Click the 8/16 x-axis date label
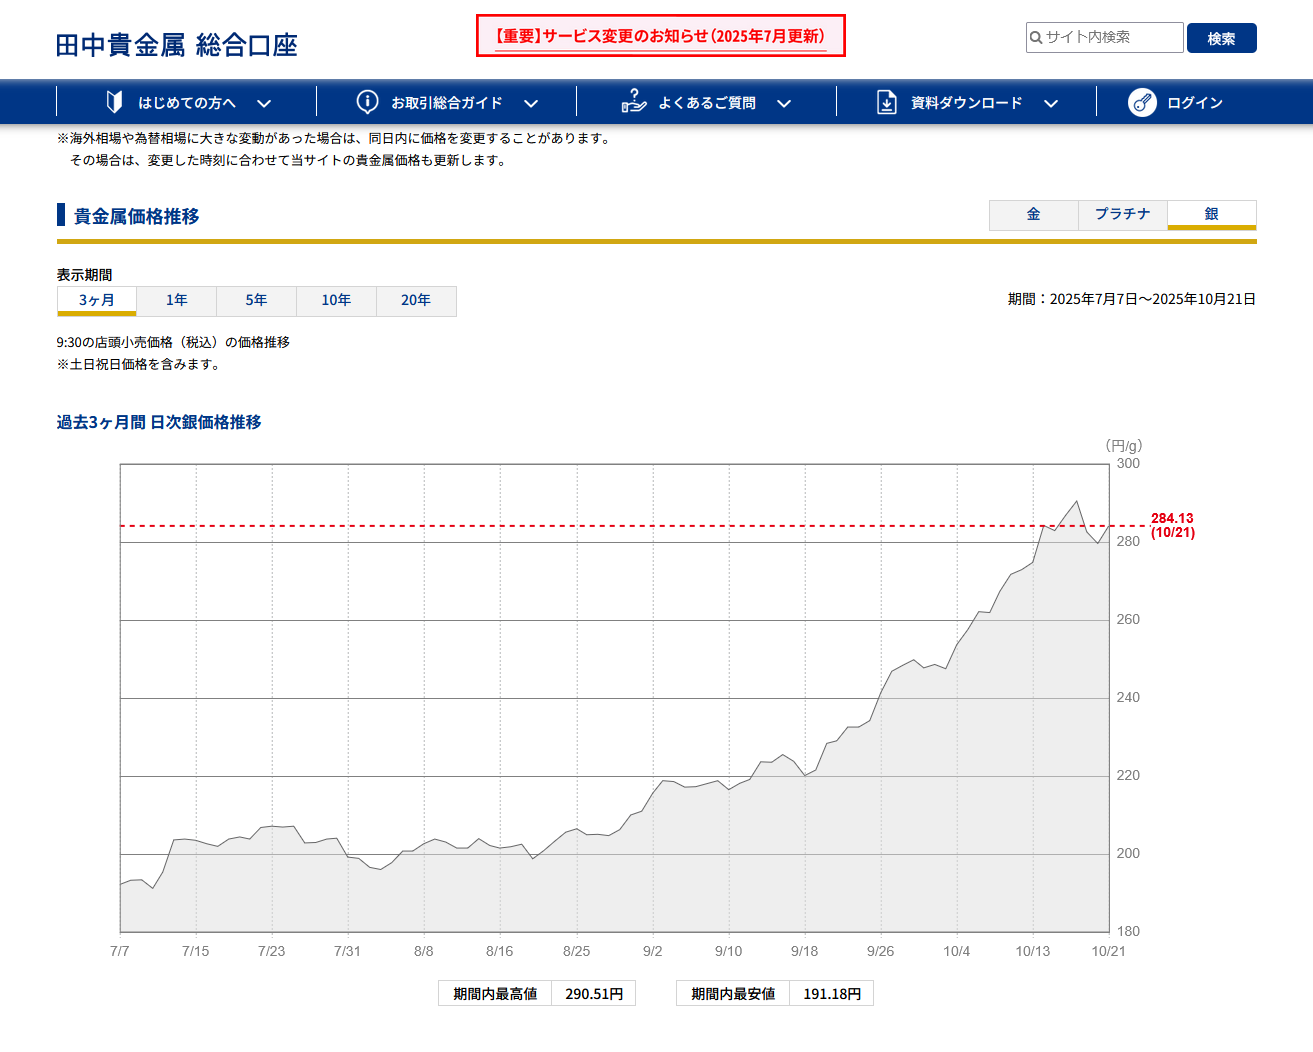The image size is (1313, 1052). tap(500, 951)
